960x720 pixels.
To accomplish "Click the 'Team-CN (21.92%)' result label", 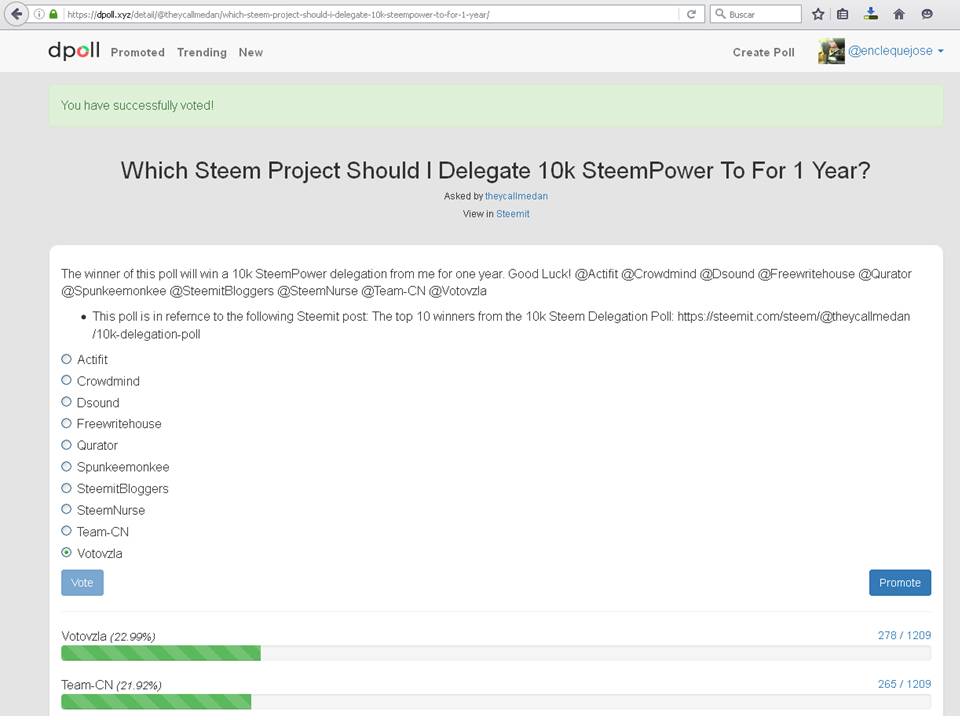I will pyautogui.click(x=111, y=685).
